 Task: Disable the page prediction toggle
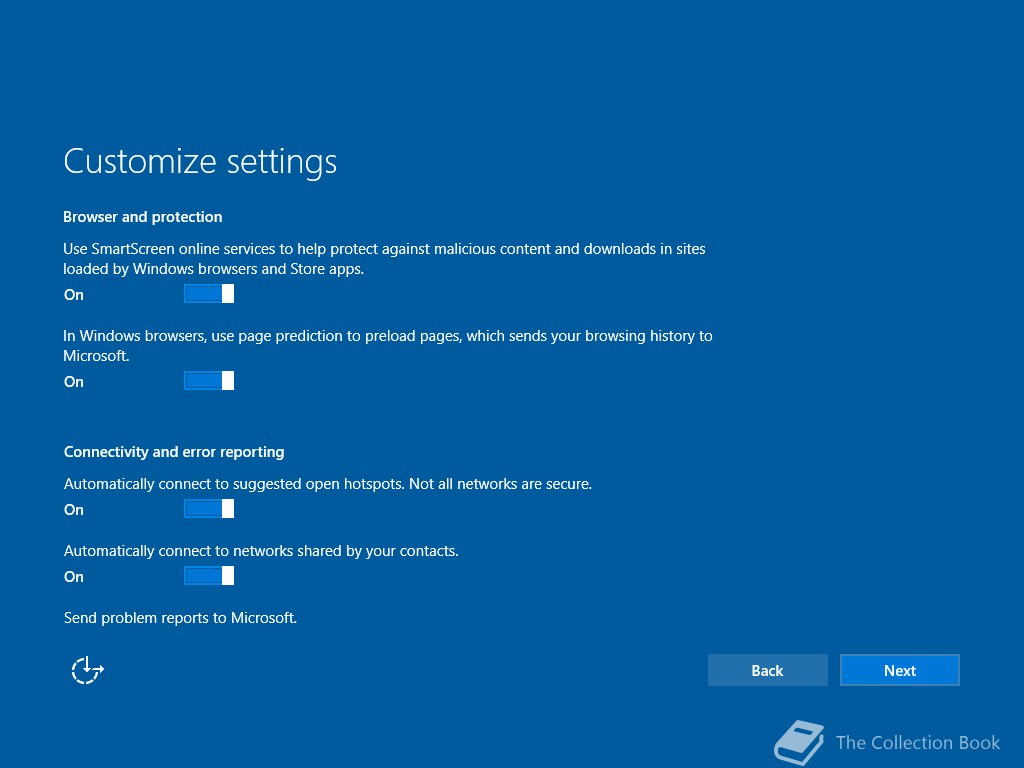pyautogui.click(x=209, y=381)
